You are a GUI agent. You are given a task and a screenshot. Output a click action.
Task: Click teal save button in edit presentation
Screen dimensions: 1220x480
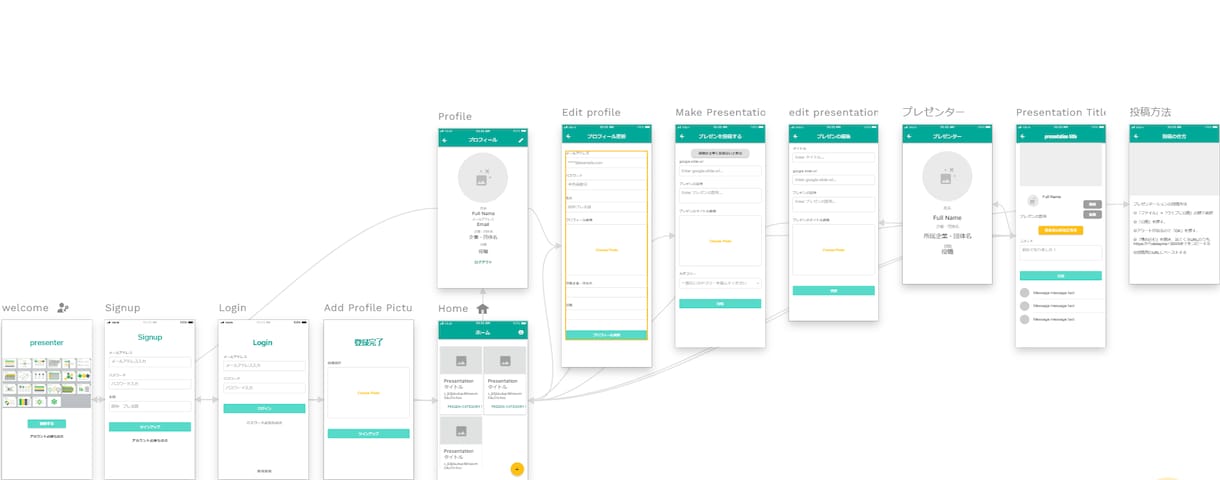(x=833, y=291)
